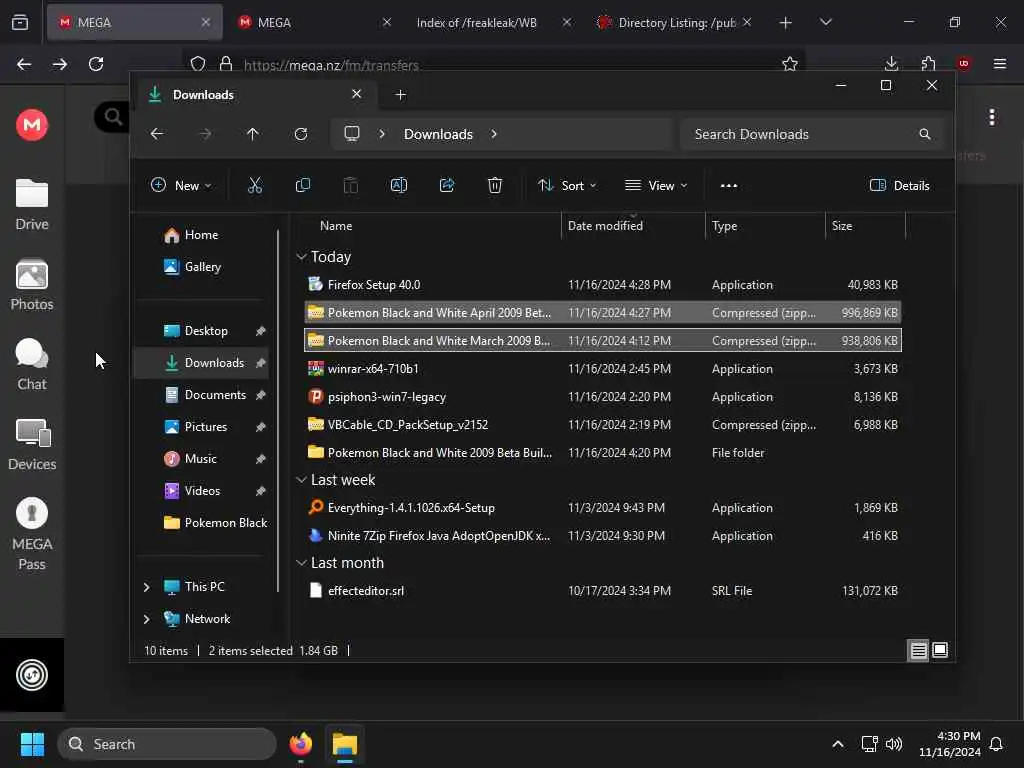Click Firefox downloads arrow icon in browser toolbar

[891, 64]
